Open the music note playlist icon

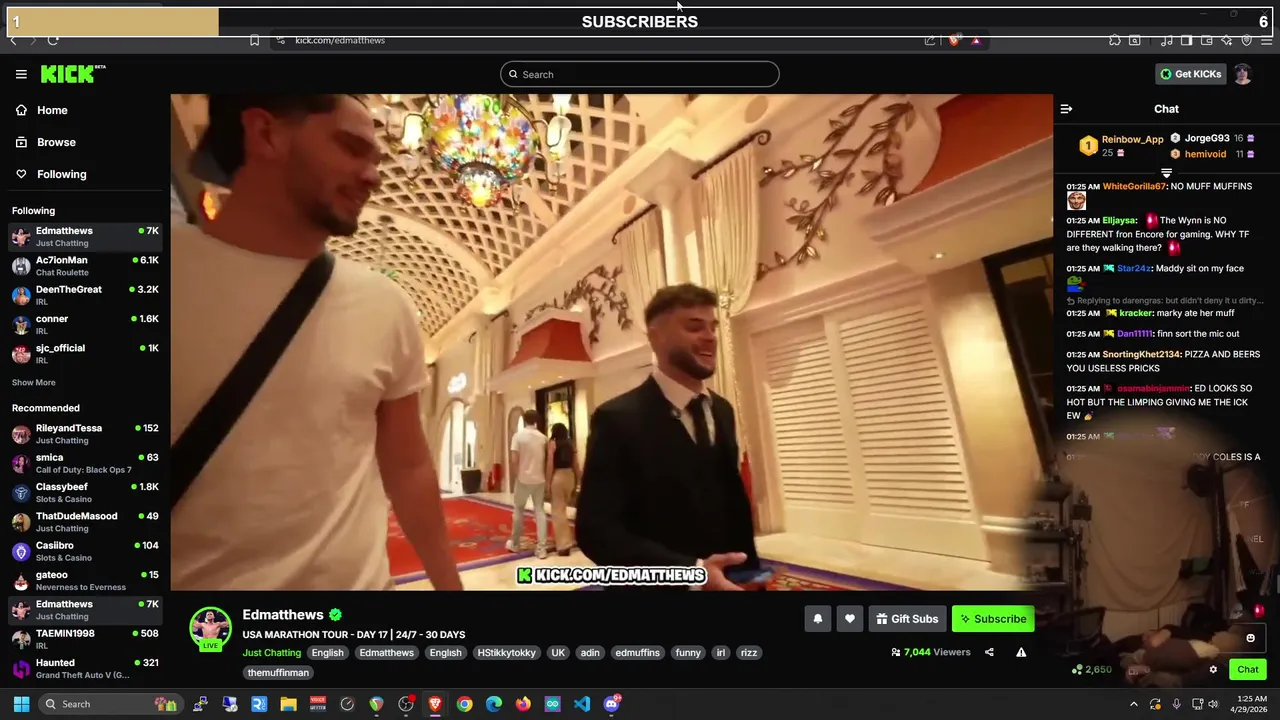[1166, 40]
